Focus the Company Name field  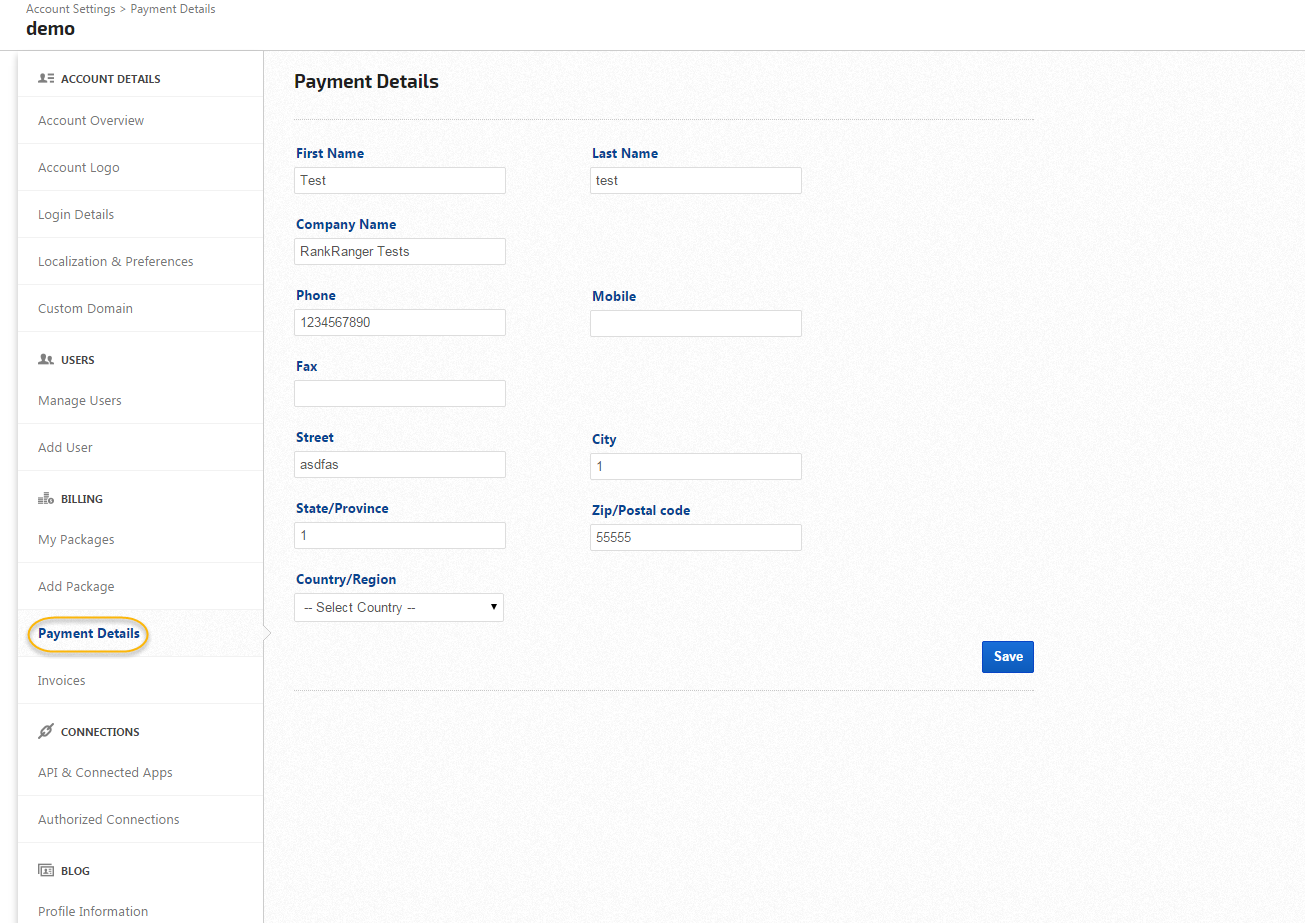tap(400, 251)
